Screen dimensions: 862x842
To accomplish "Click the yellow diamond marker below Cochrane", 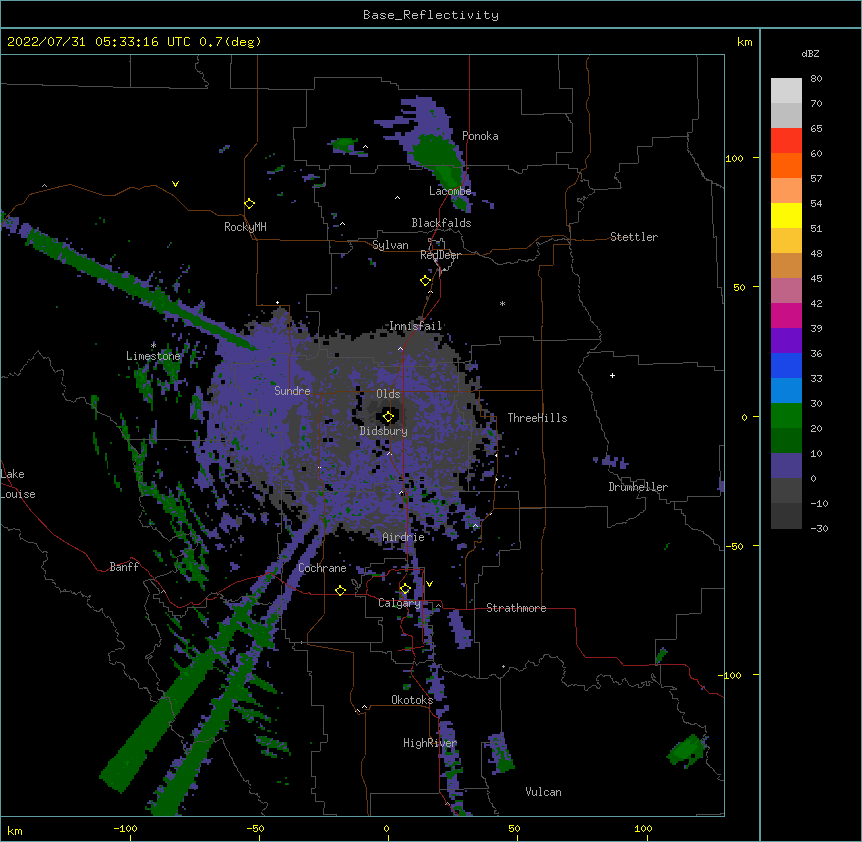I will [x=340, y=590].
